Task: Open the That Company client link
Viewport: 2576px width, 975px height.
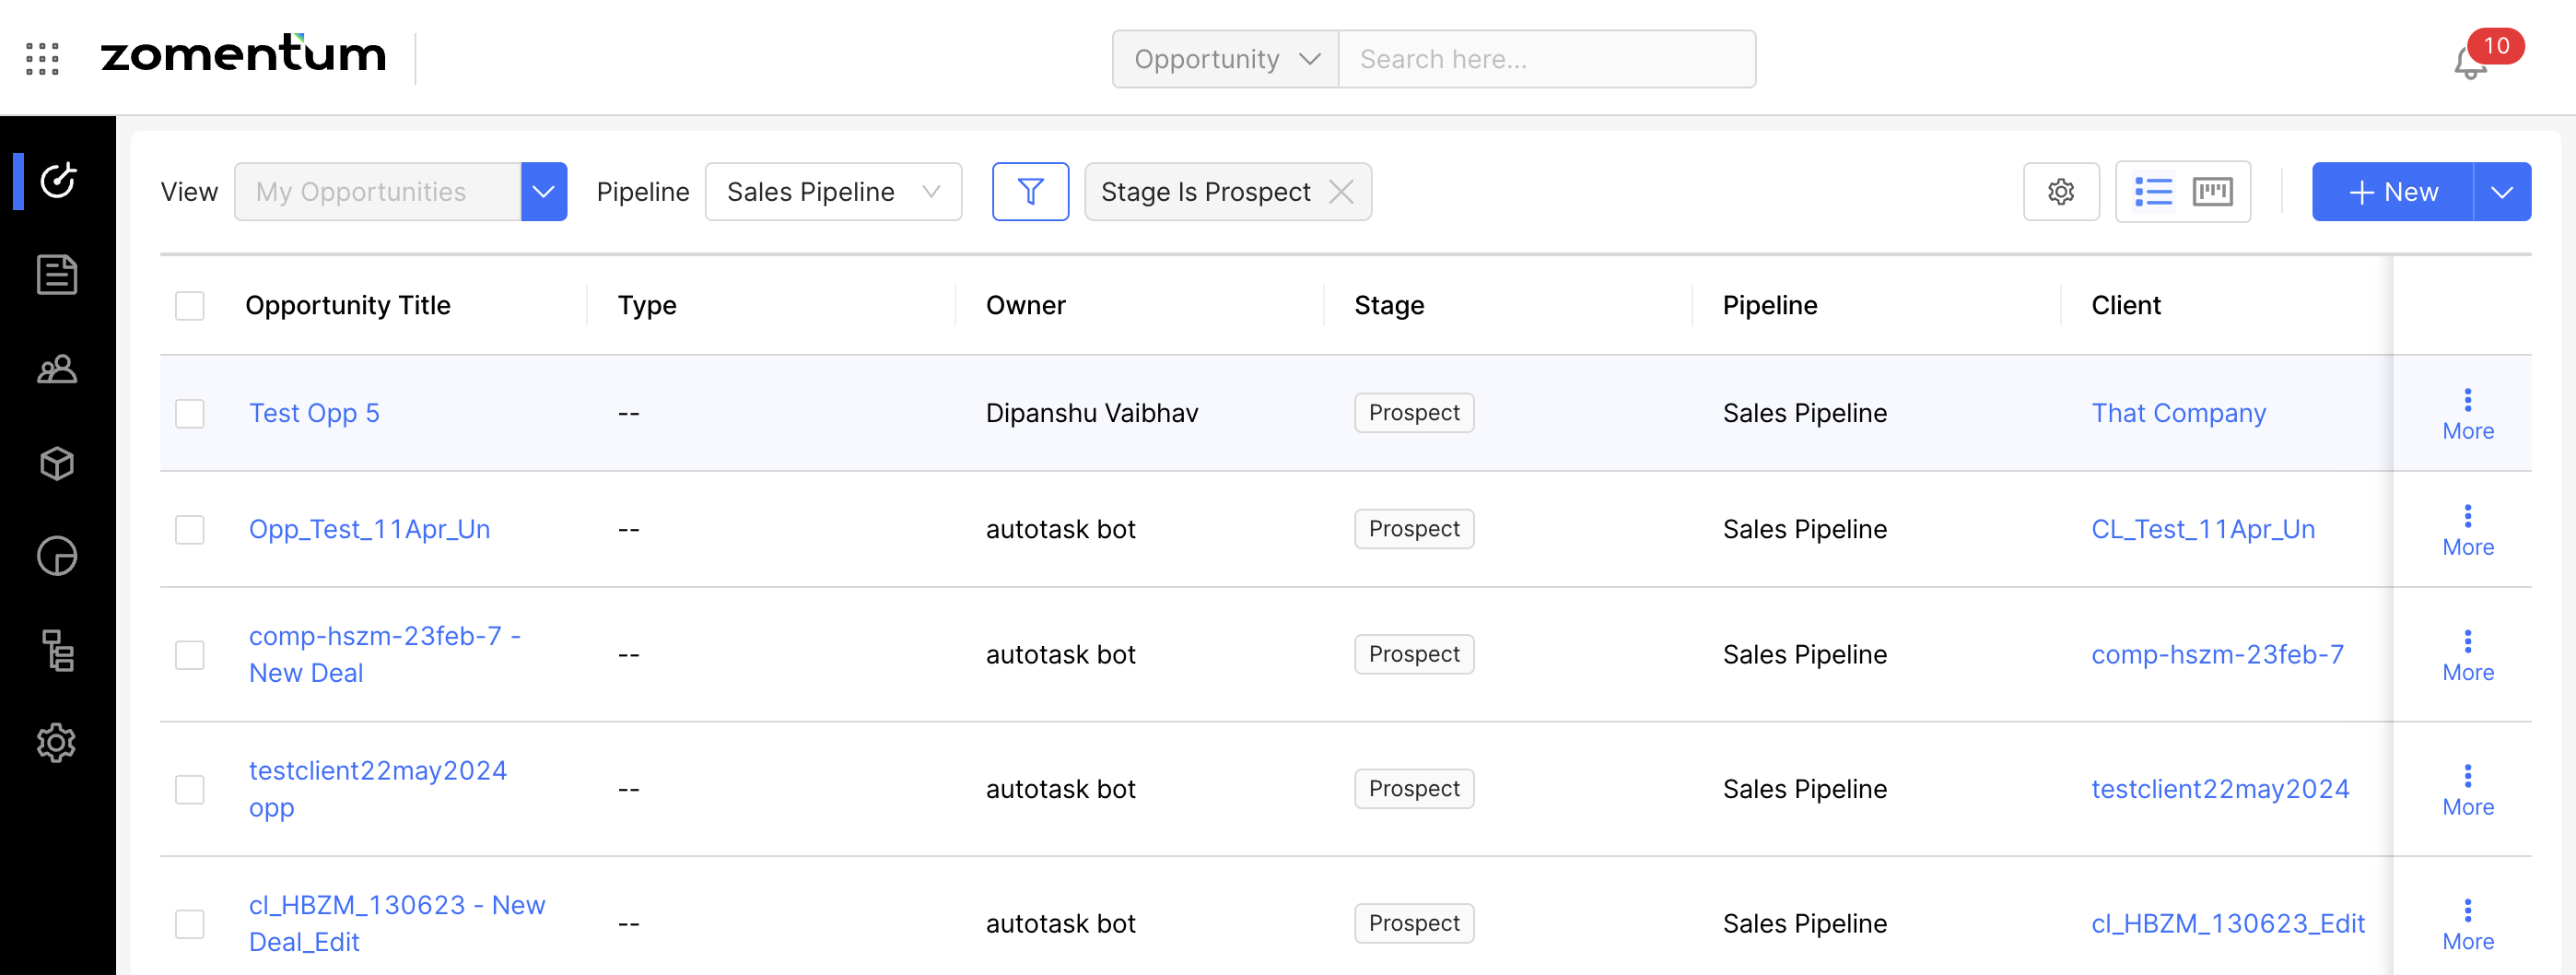Action: (x=2178, y=413)
